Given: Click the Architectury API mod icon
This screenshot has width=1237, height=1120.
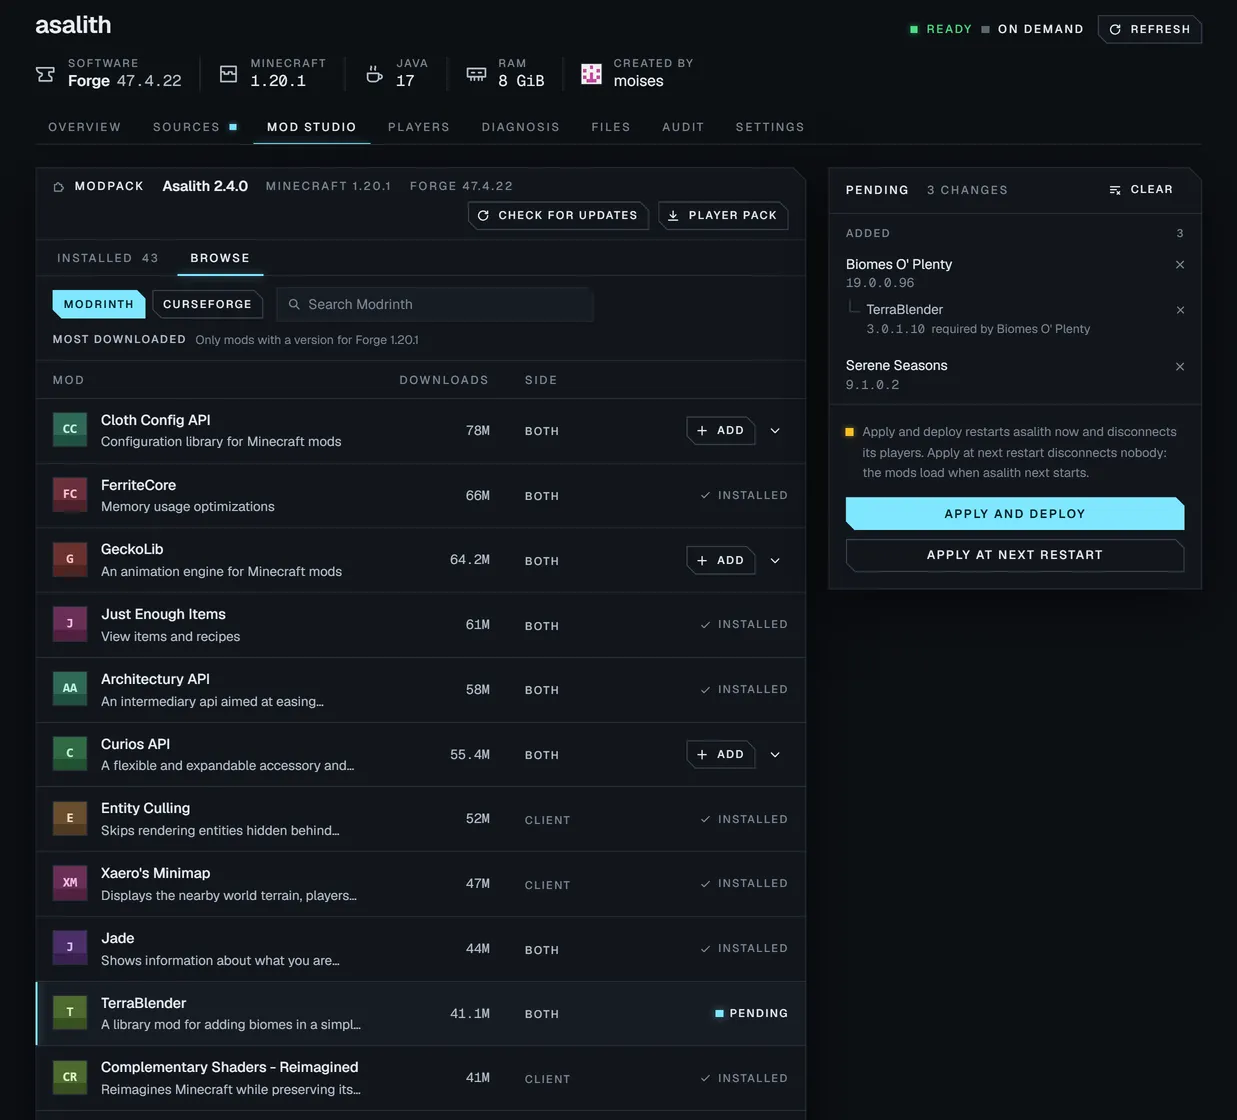Looking at the screenshot, I should point(70,689).
